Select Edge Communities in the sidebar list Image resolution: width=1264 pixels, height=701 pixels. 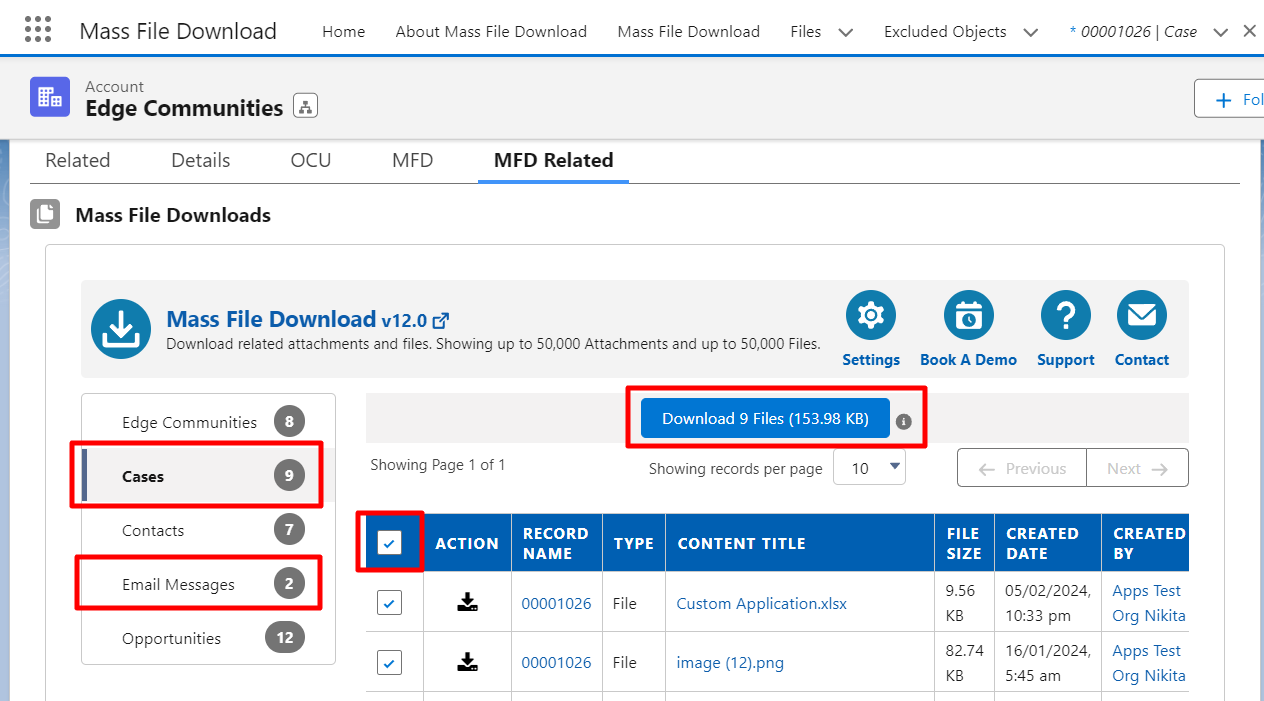pyautogui.click(x=208, y=422)
